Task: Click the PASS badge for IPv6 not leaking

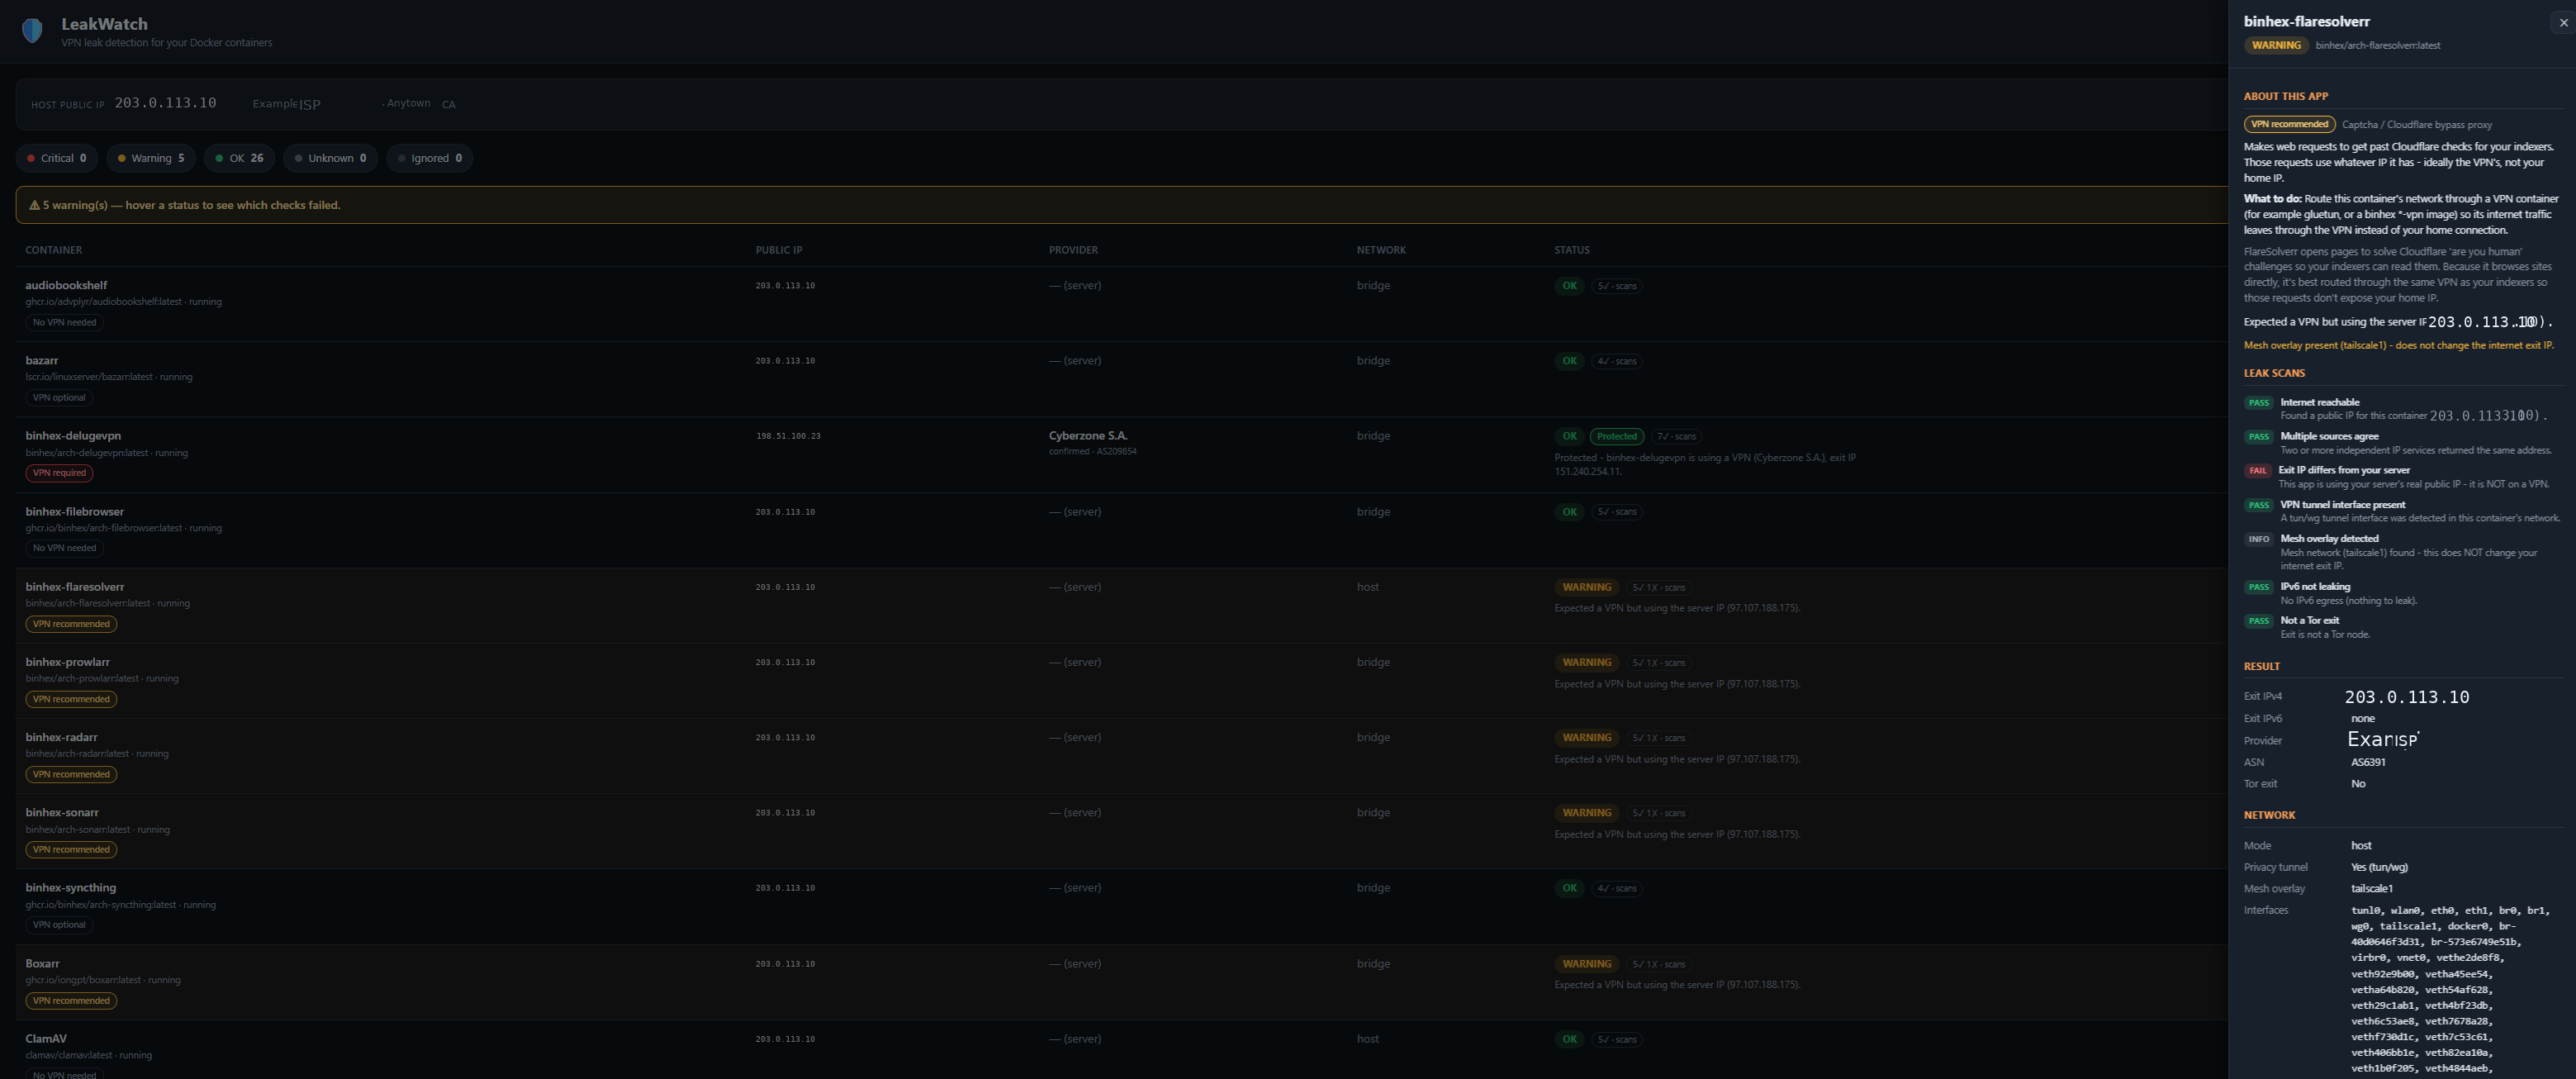Action: click(x=2259, y=587)
